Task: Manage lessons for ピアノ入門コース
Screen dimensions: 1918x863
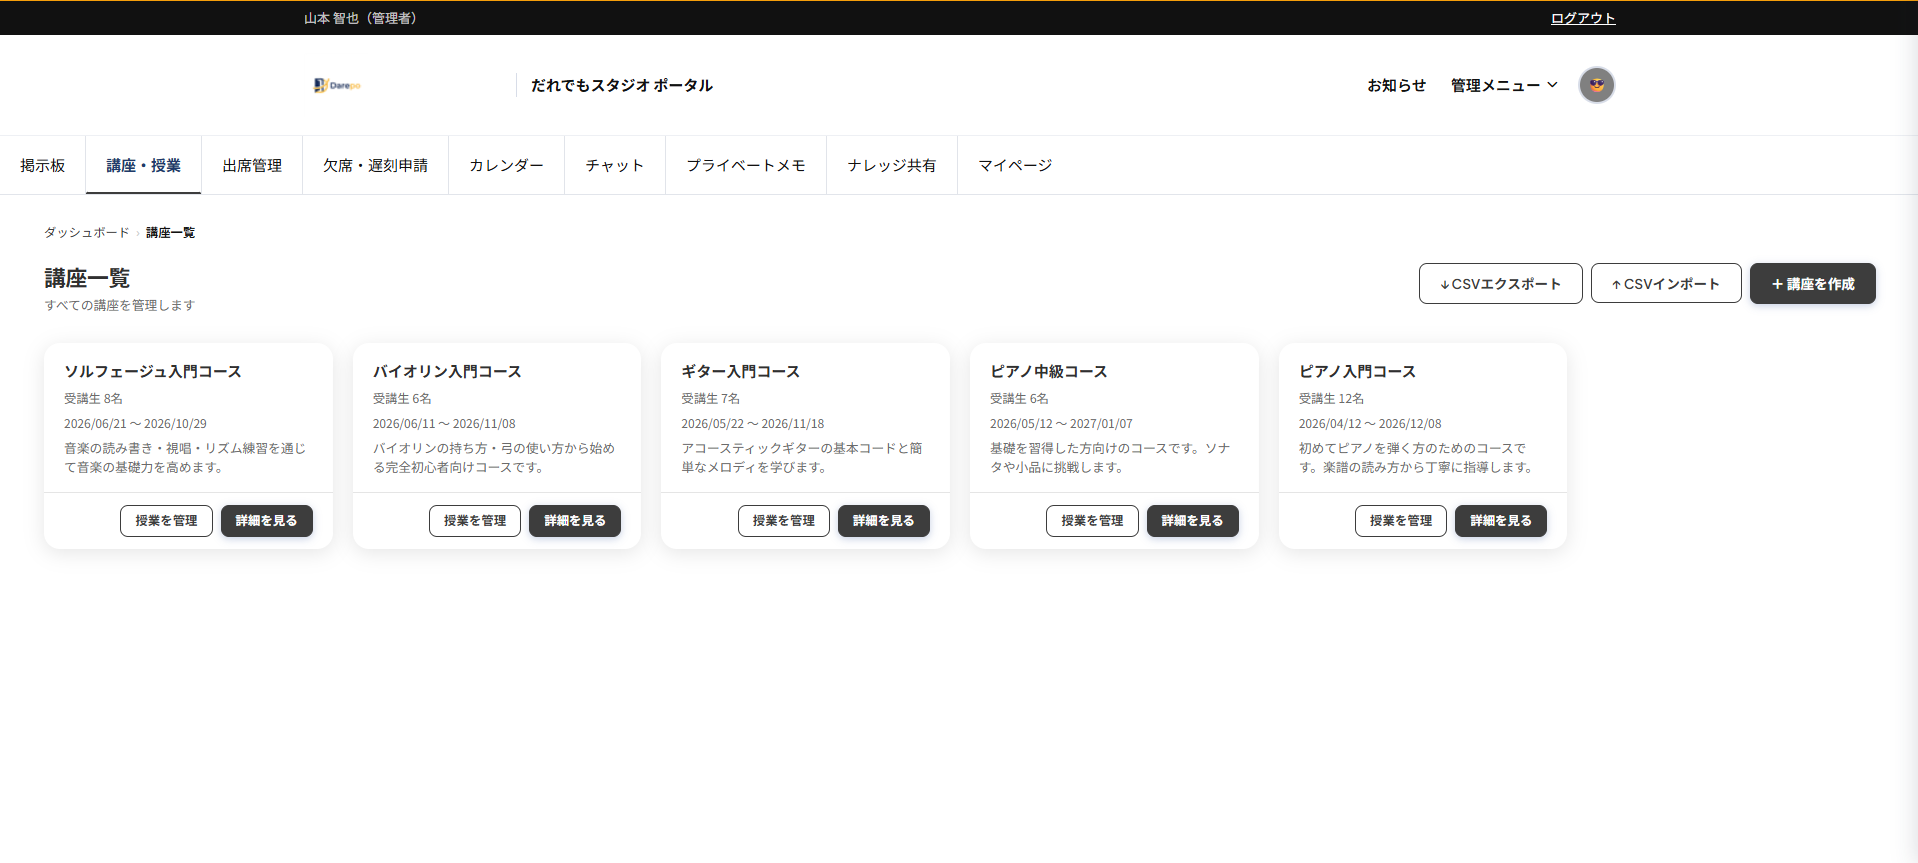Action: (1401, 521)
